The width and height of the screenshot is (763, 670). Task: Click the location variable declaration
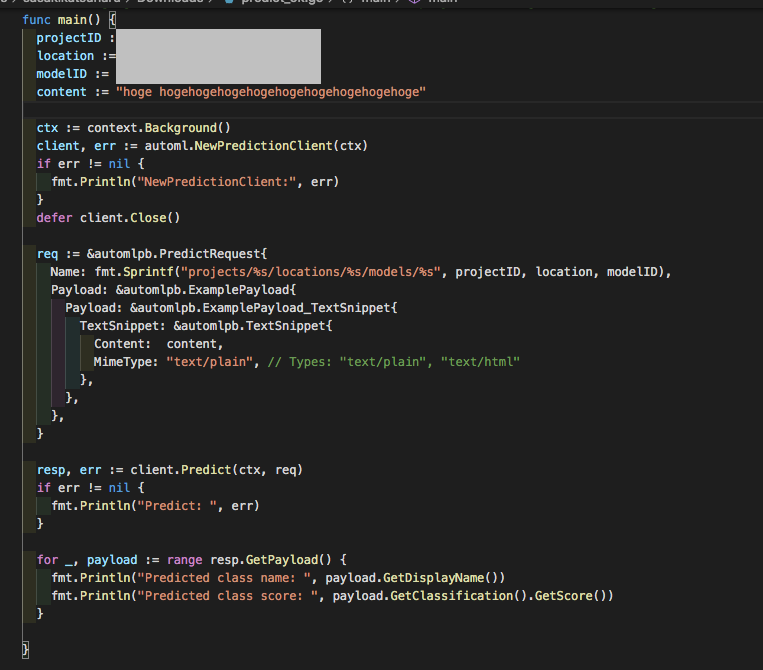pyautogui.click(x=76, y=56)
